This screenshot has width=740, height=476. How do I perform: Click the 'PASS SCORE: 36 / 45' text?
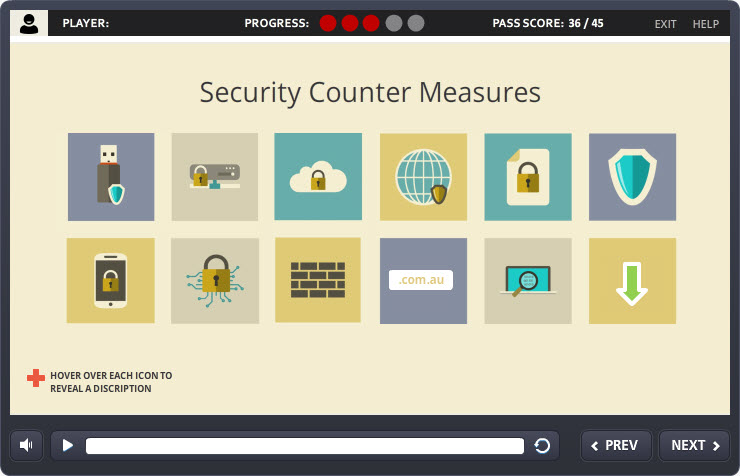(548, 23)
